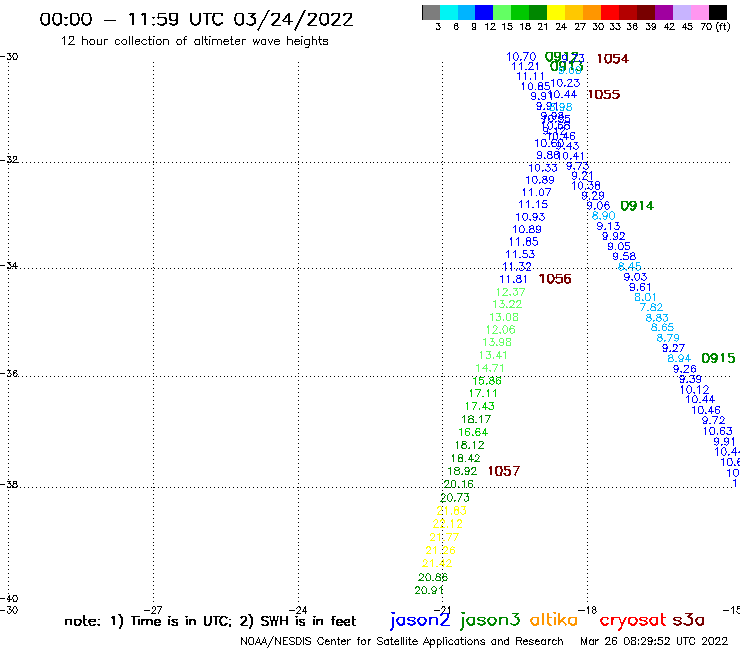The width and height of the screenshot is (740, 650).
Task: Click the green pass number '0915'
Action: (x=718, y=358)
